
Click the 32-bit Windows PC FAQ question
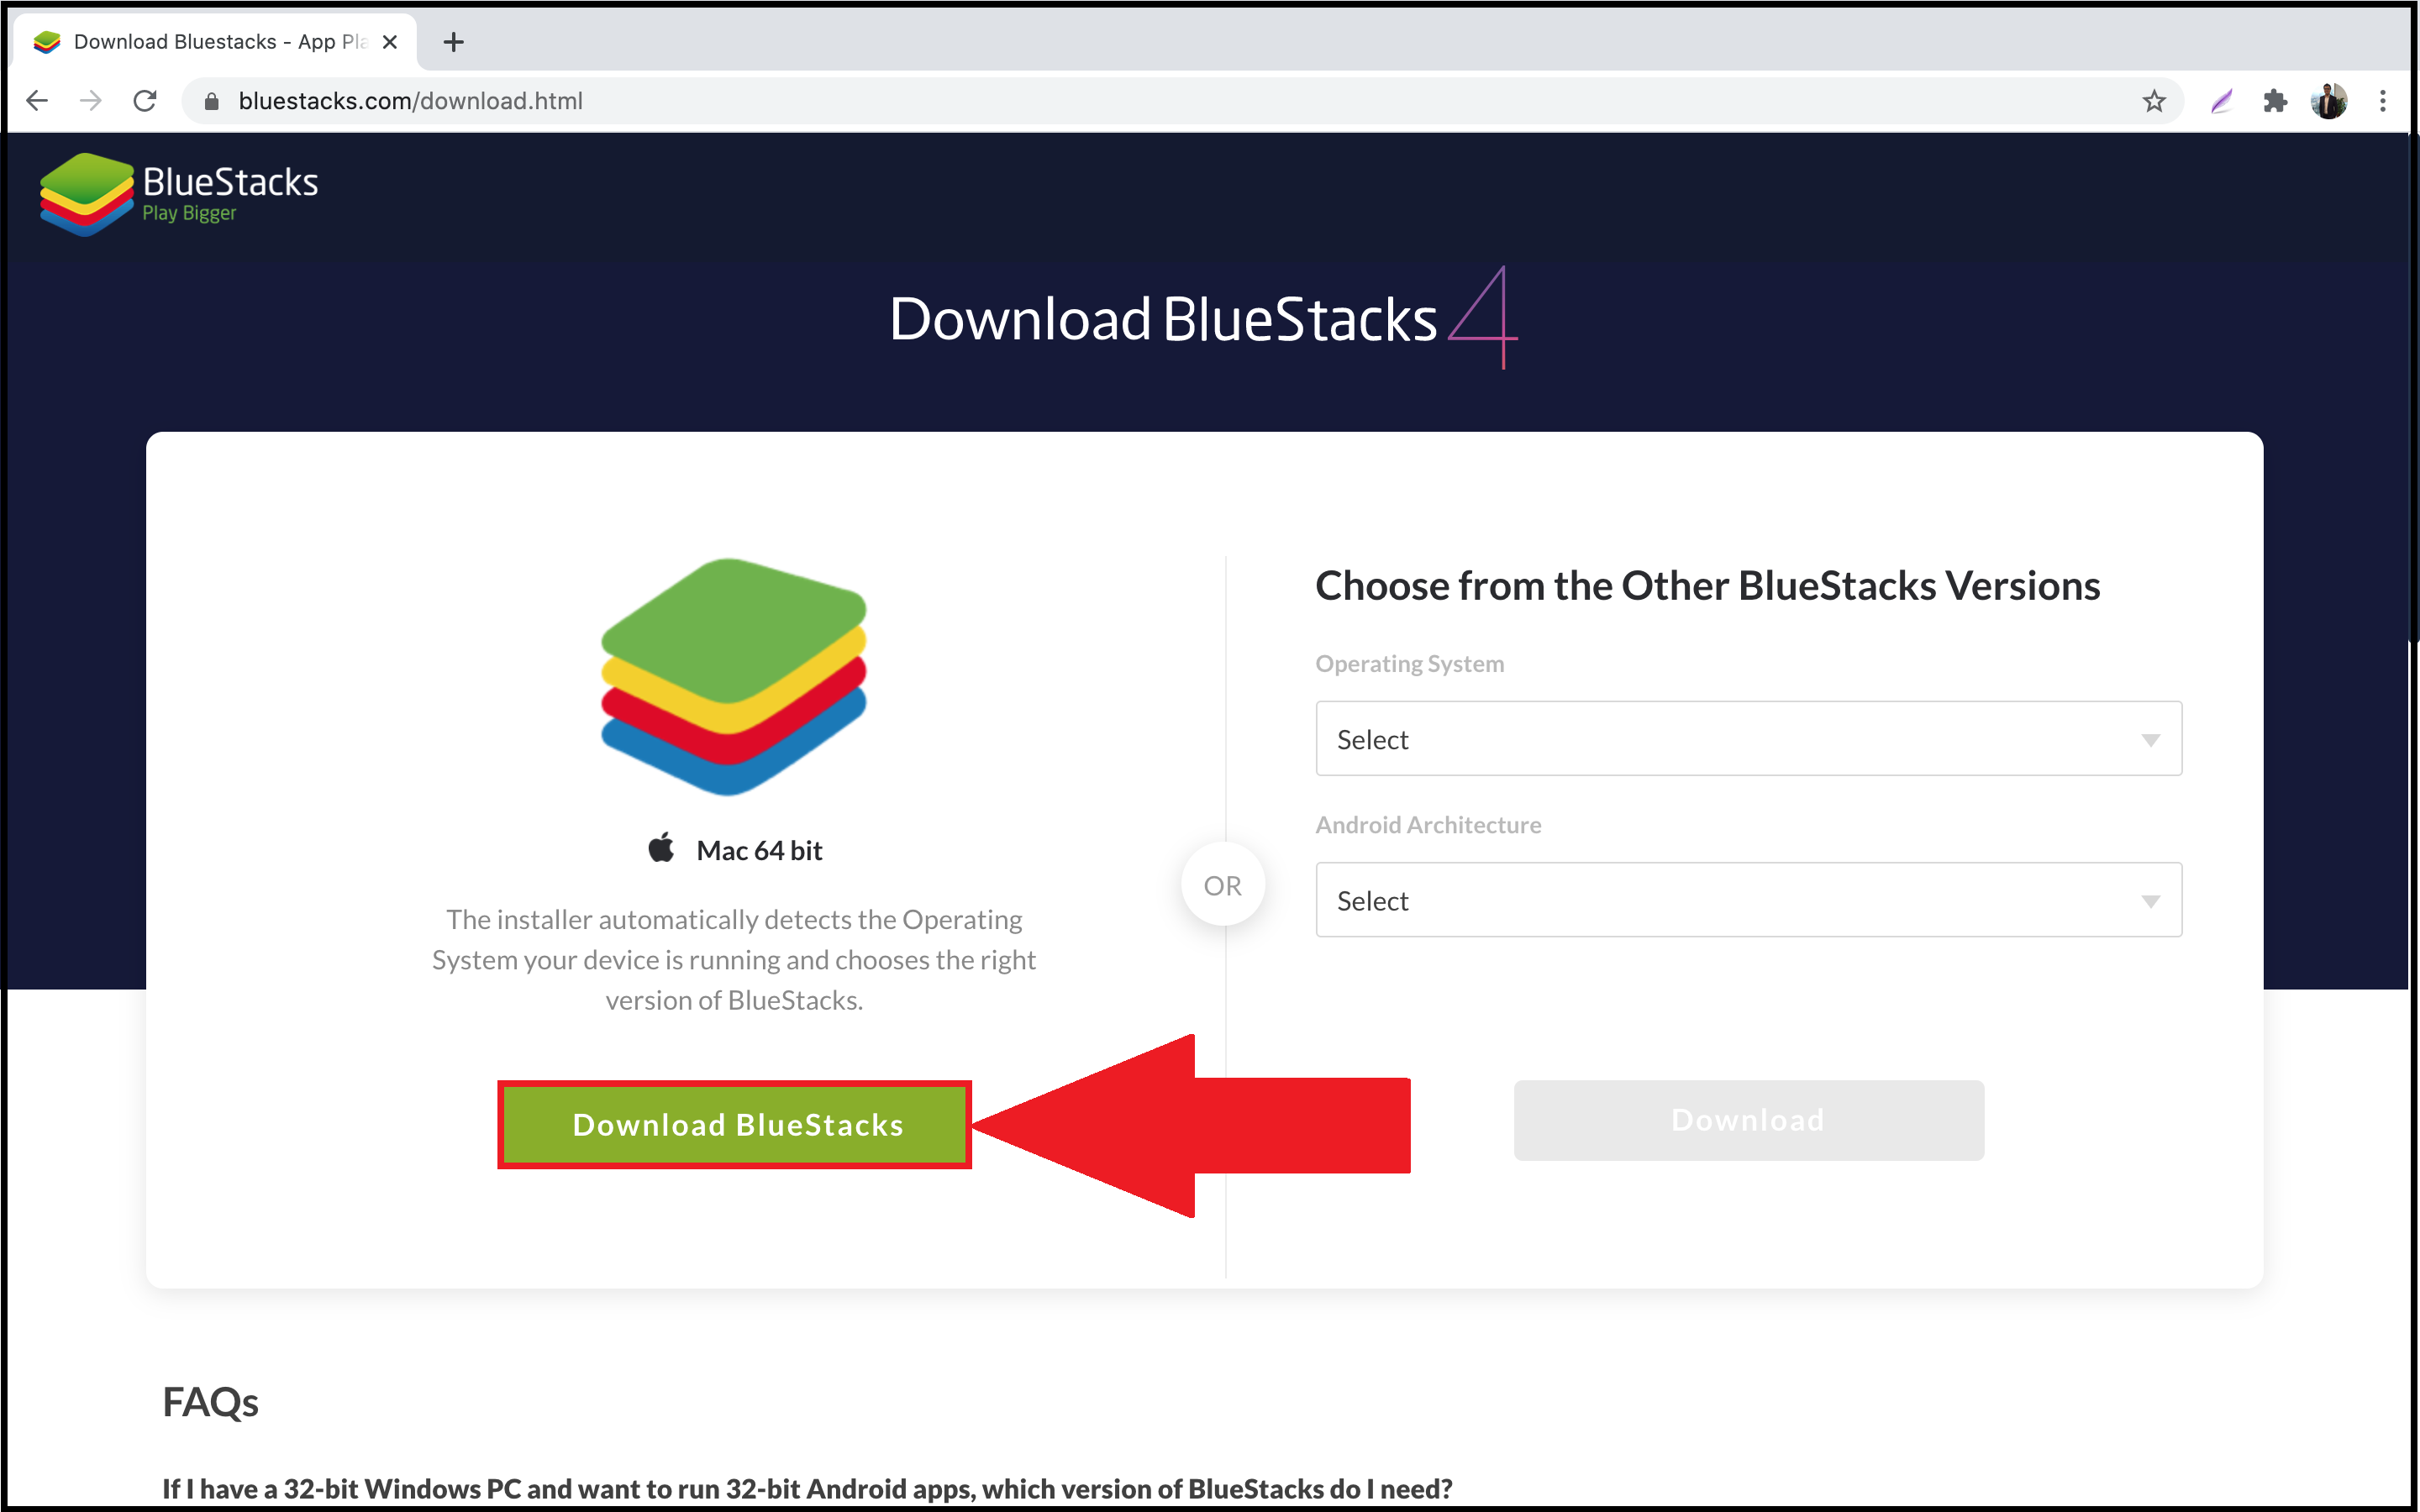click(x=855, y=1488)
